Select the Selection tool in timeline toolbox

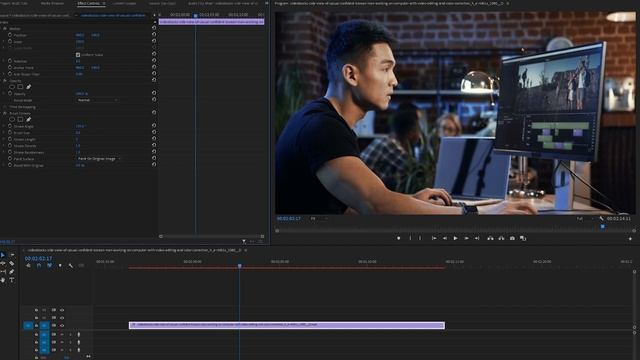pos(3,255)
